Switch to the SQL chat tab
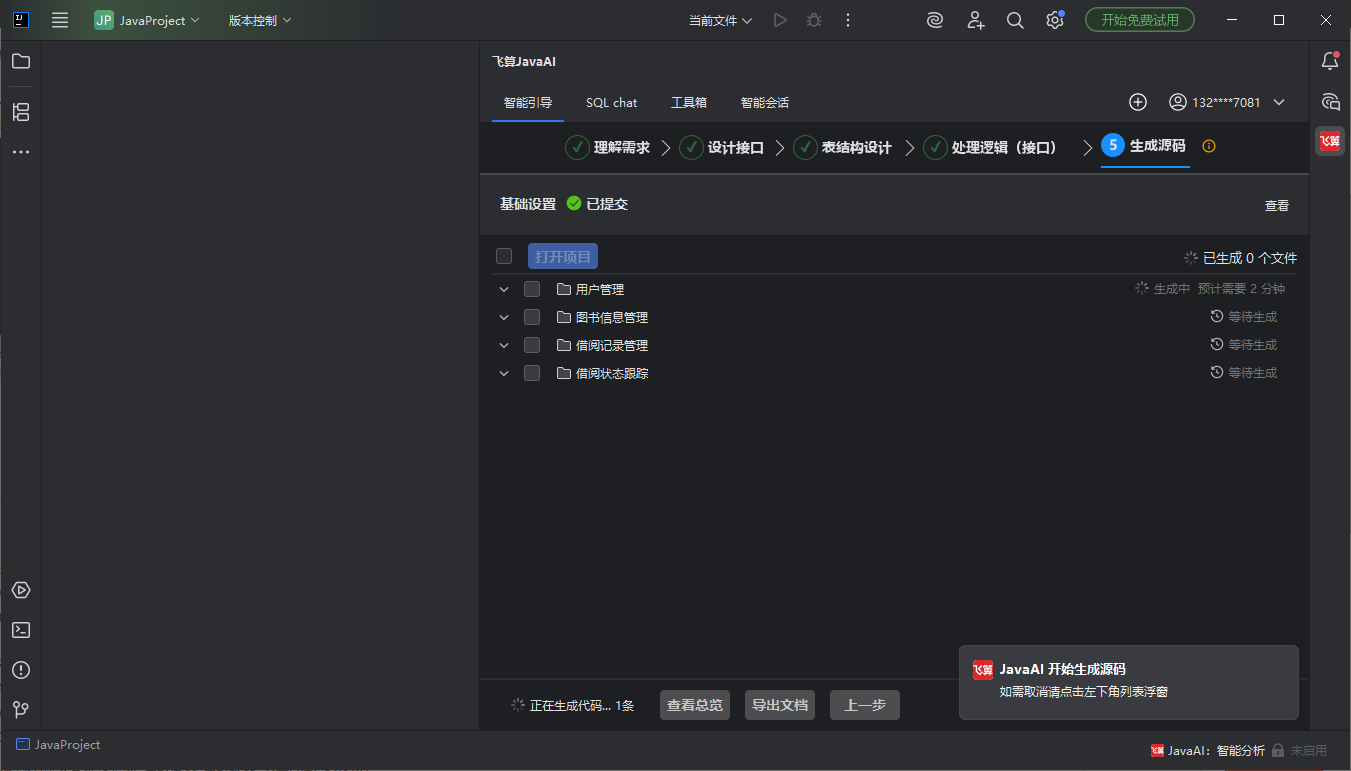The width and height of the screenshot is (1351, 771). tap(611, 102)
